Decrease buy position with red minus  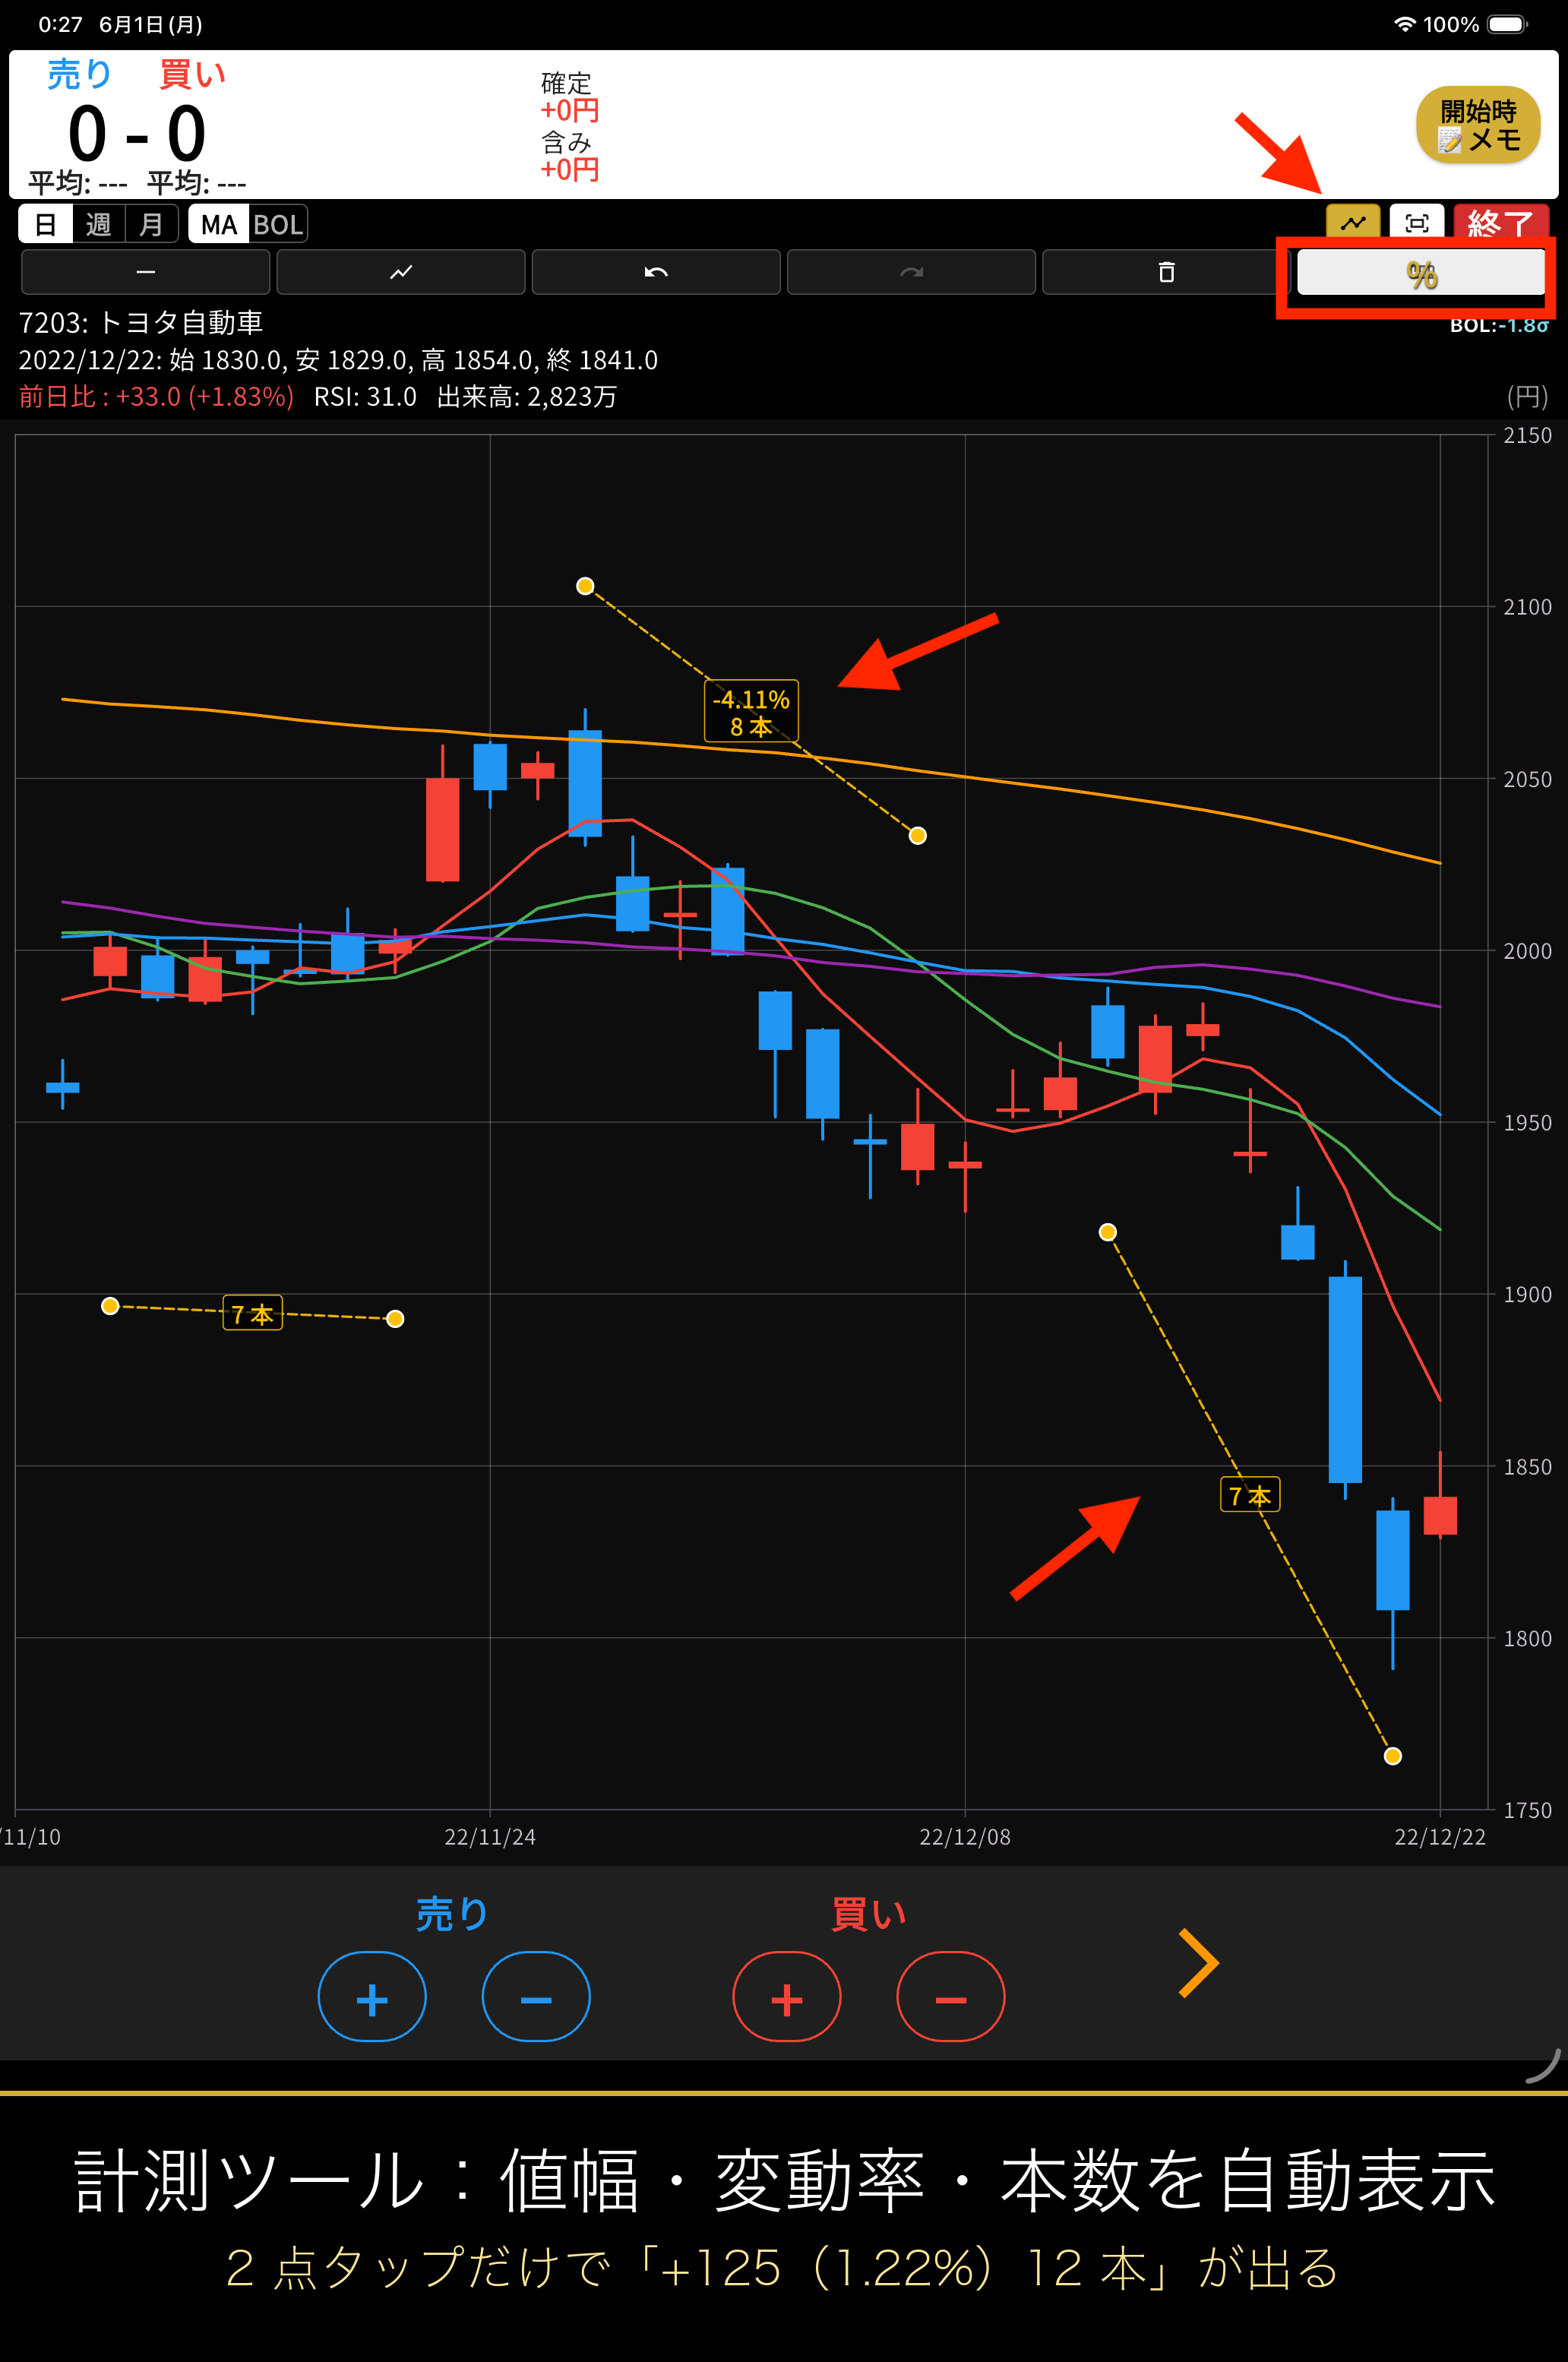[x=951, y=1997]
